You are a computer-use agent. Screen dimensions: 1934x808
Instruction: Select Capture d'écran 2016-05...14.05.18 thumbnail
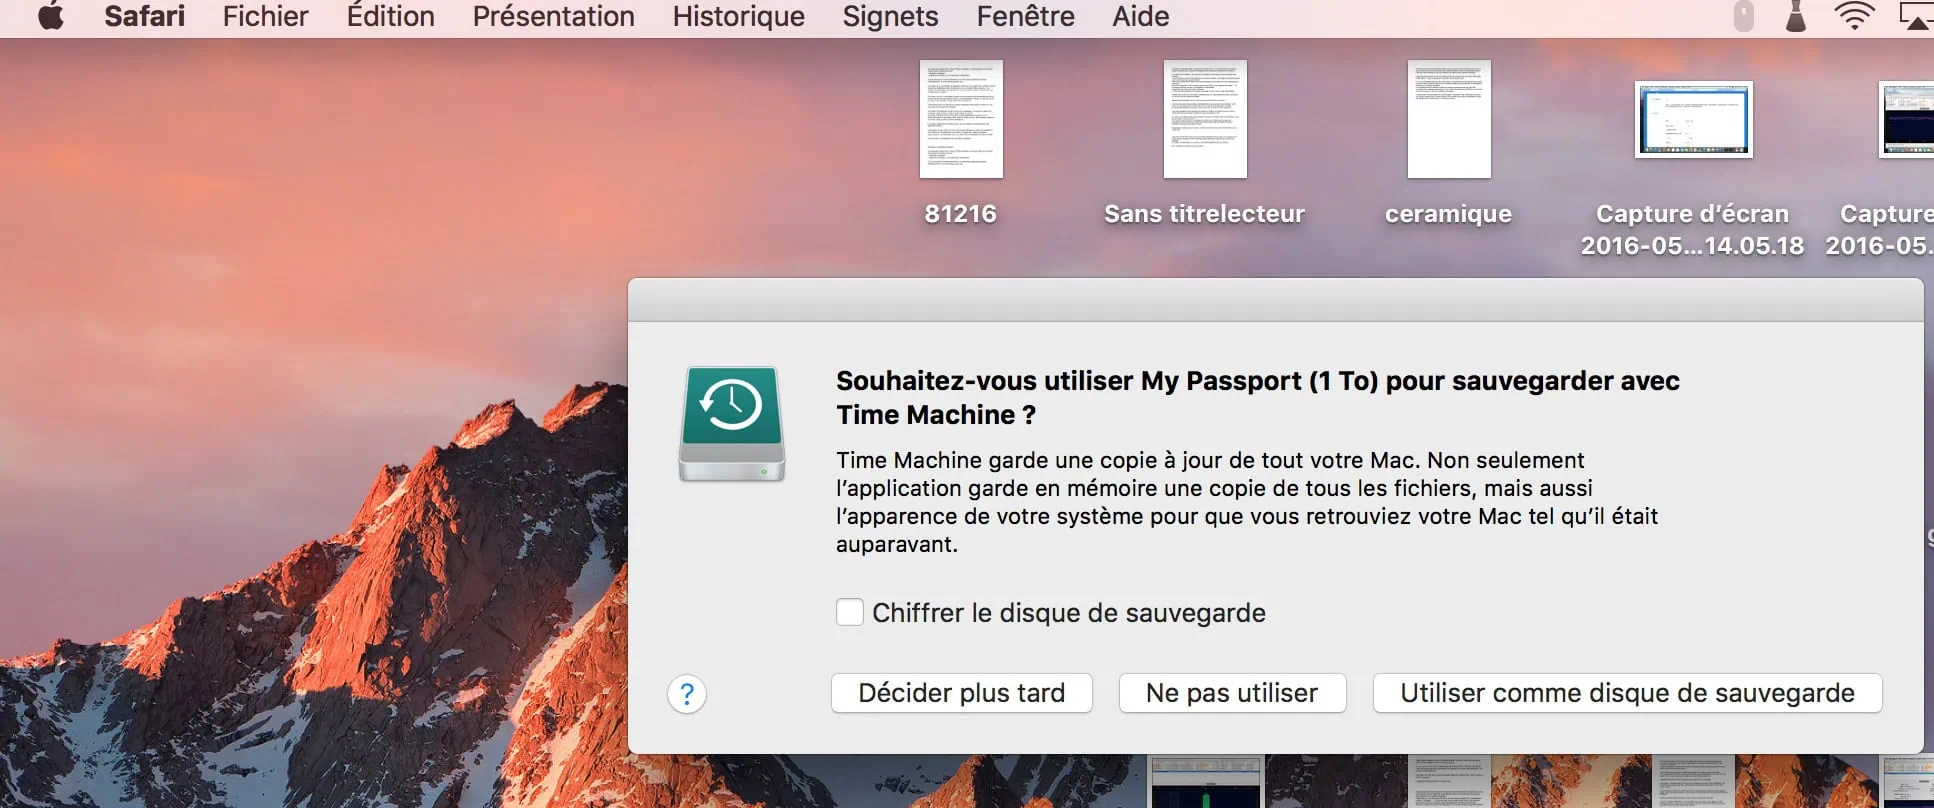pyautogui.click(x=1693, y=120)
